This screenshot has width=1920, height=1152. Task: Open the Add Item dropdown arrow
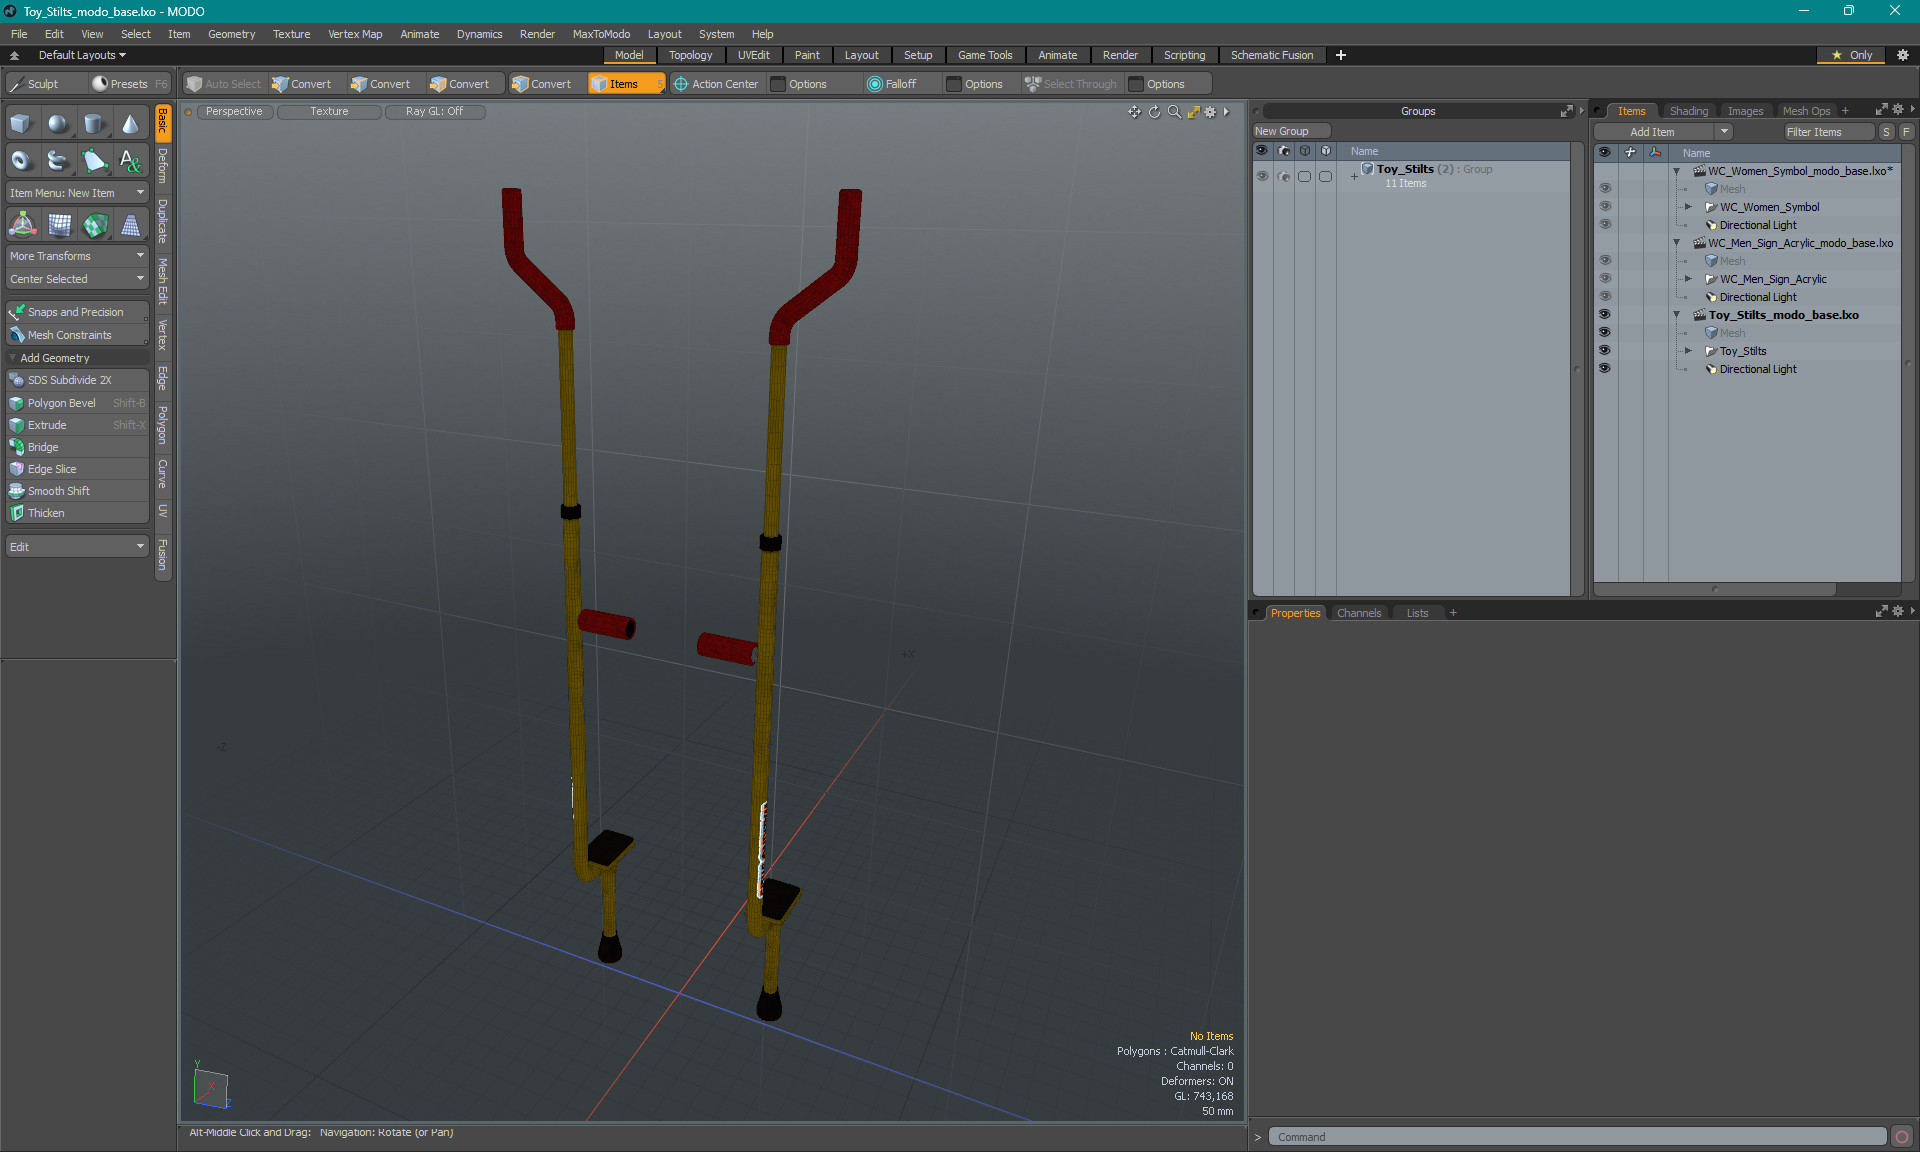(1724, 132)
